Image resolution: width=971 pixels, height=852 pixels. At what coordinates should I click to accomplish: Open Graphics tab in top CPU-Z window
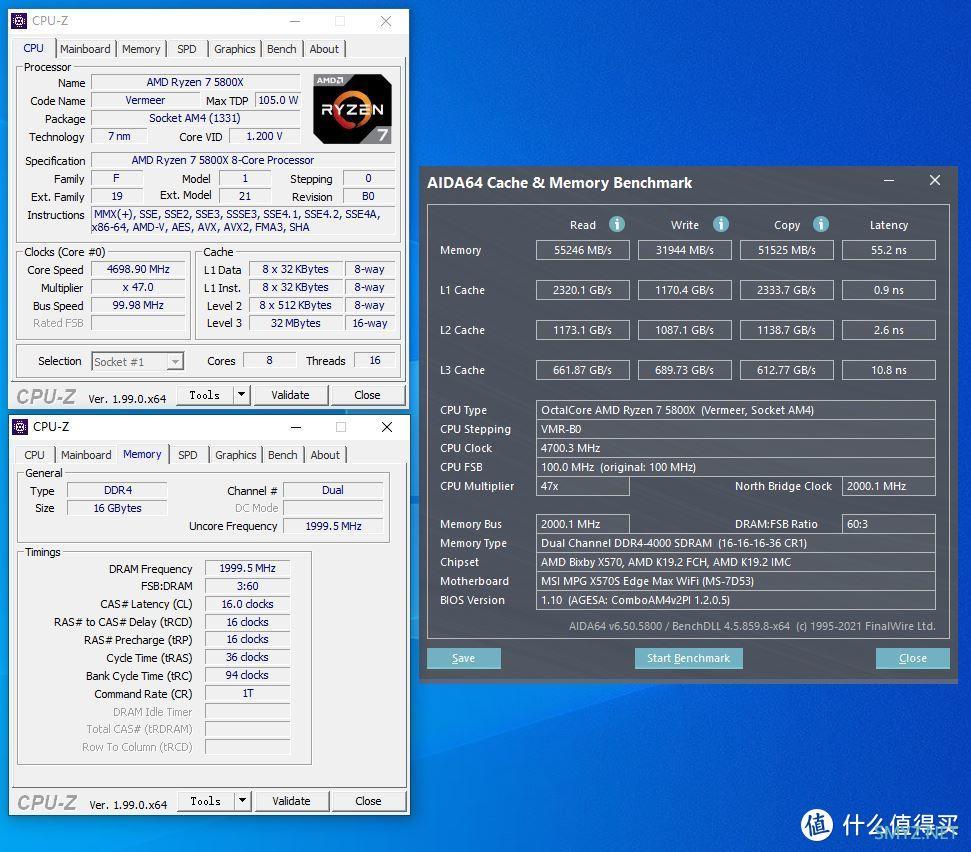click(x=234, y=49)
